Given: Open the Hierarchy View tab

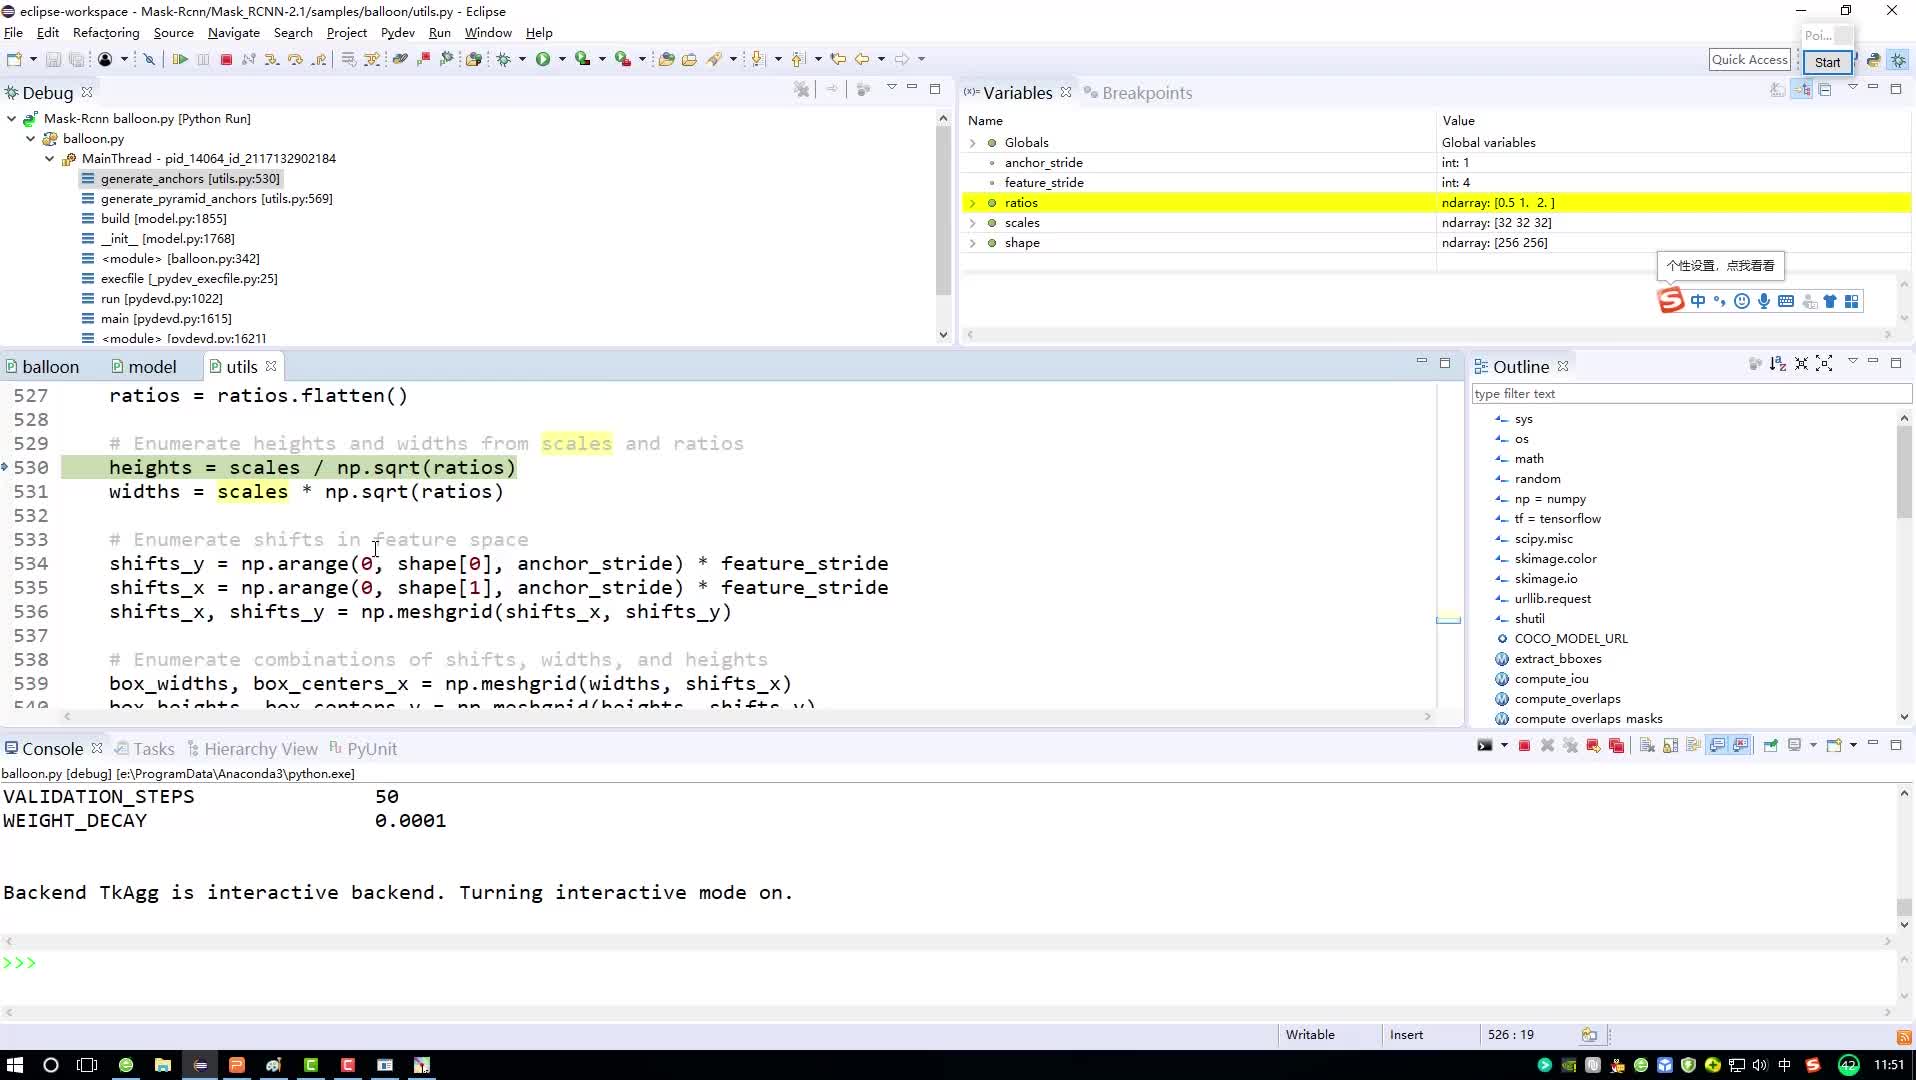Looking at the screenshot, I should click(252, 749).
